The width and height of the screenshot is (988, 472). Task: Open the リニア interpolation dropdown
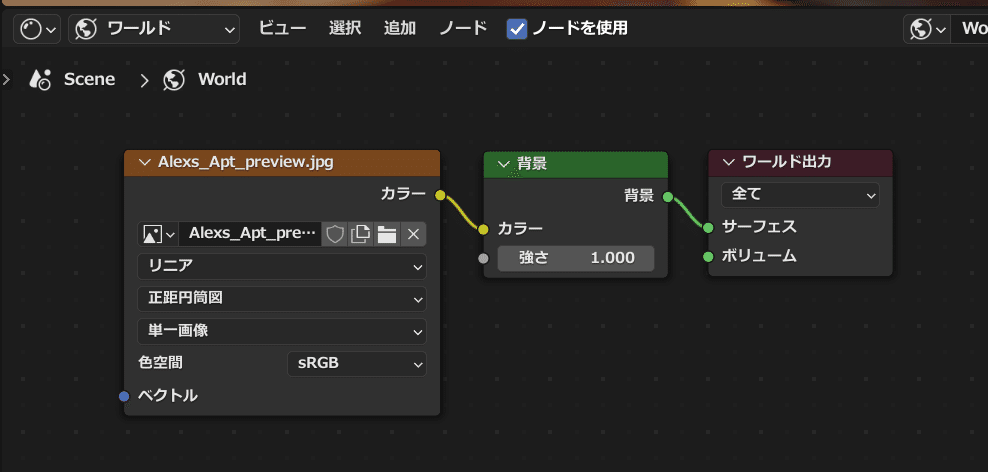pyautogui.click(x=282, y=267)
